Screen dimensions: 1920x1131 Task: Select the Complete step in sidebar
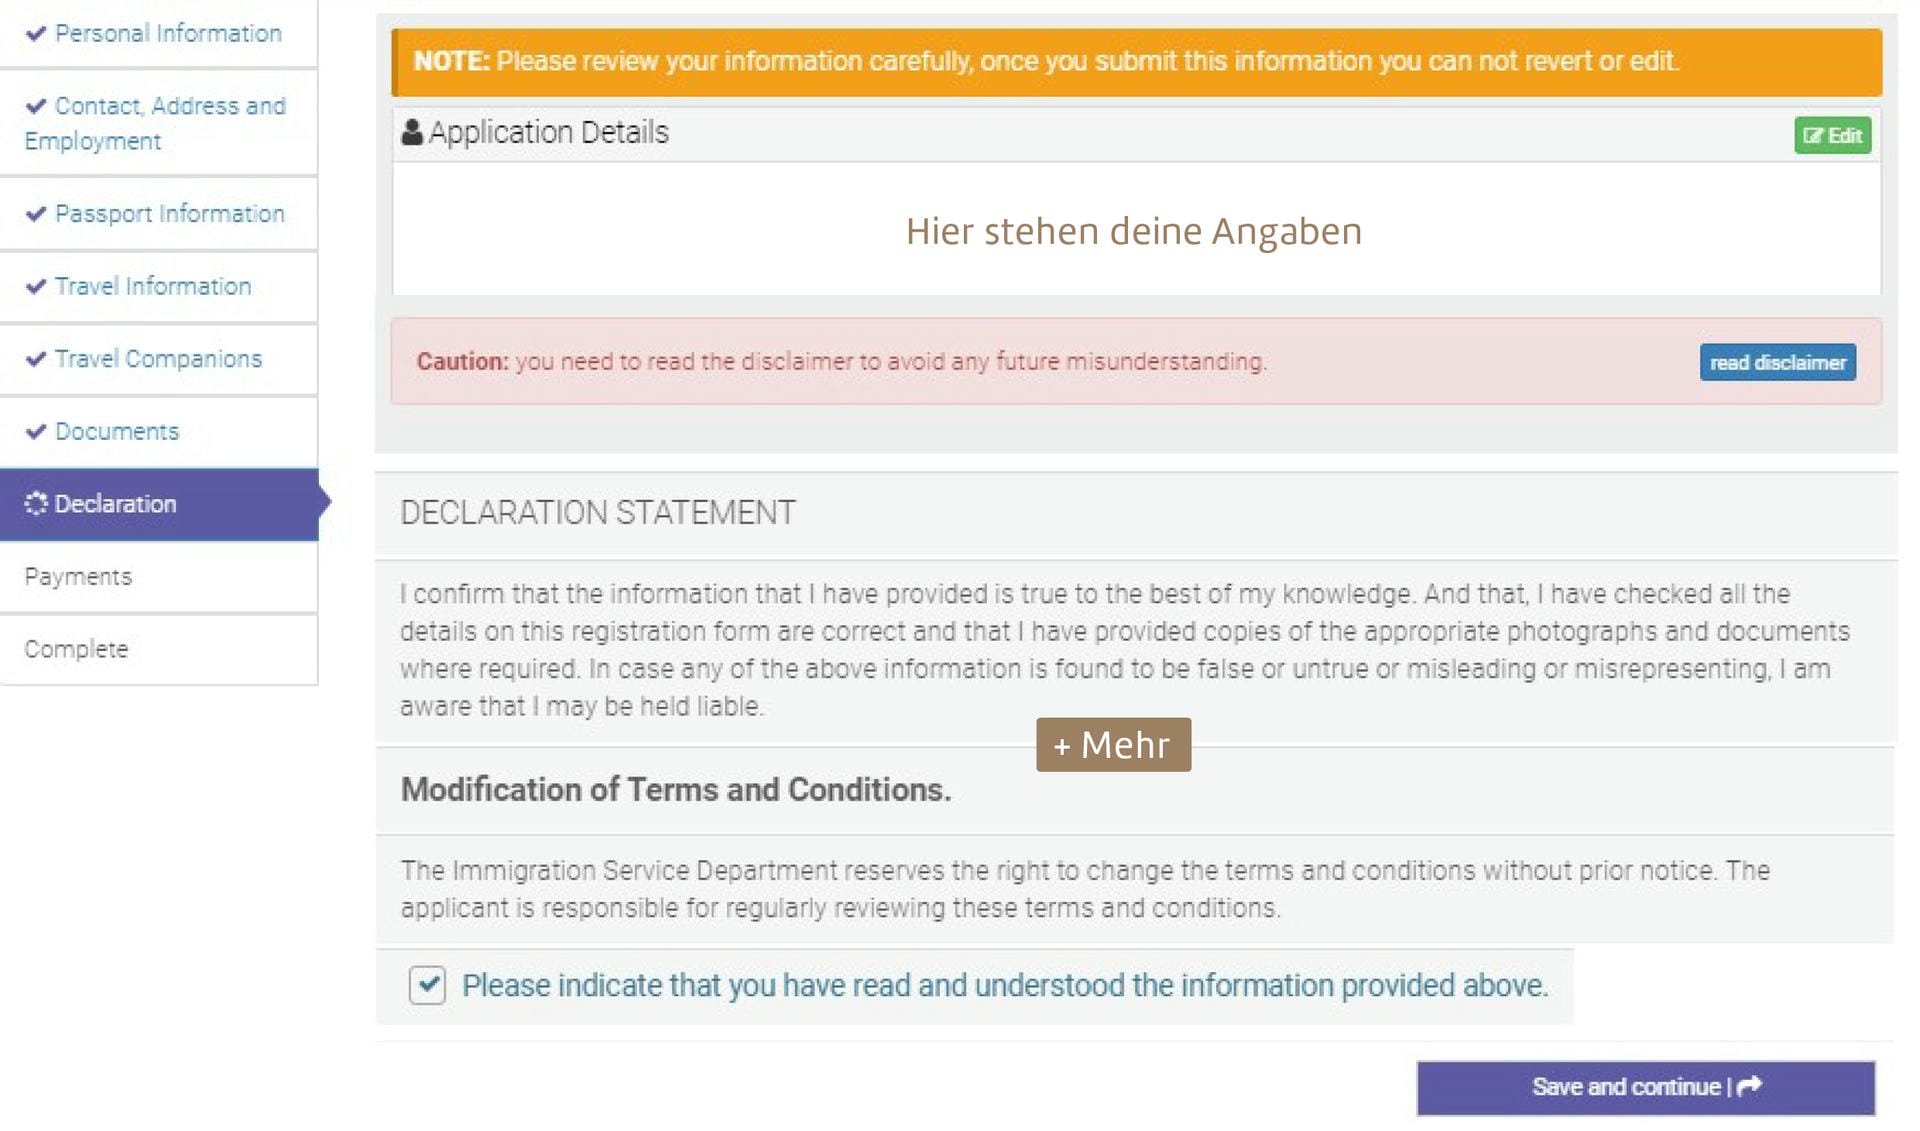[77, 649]
